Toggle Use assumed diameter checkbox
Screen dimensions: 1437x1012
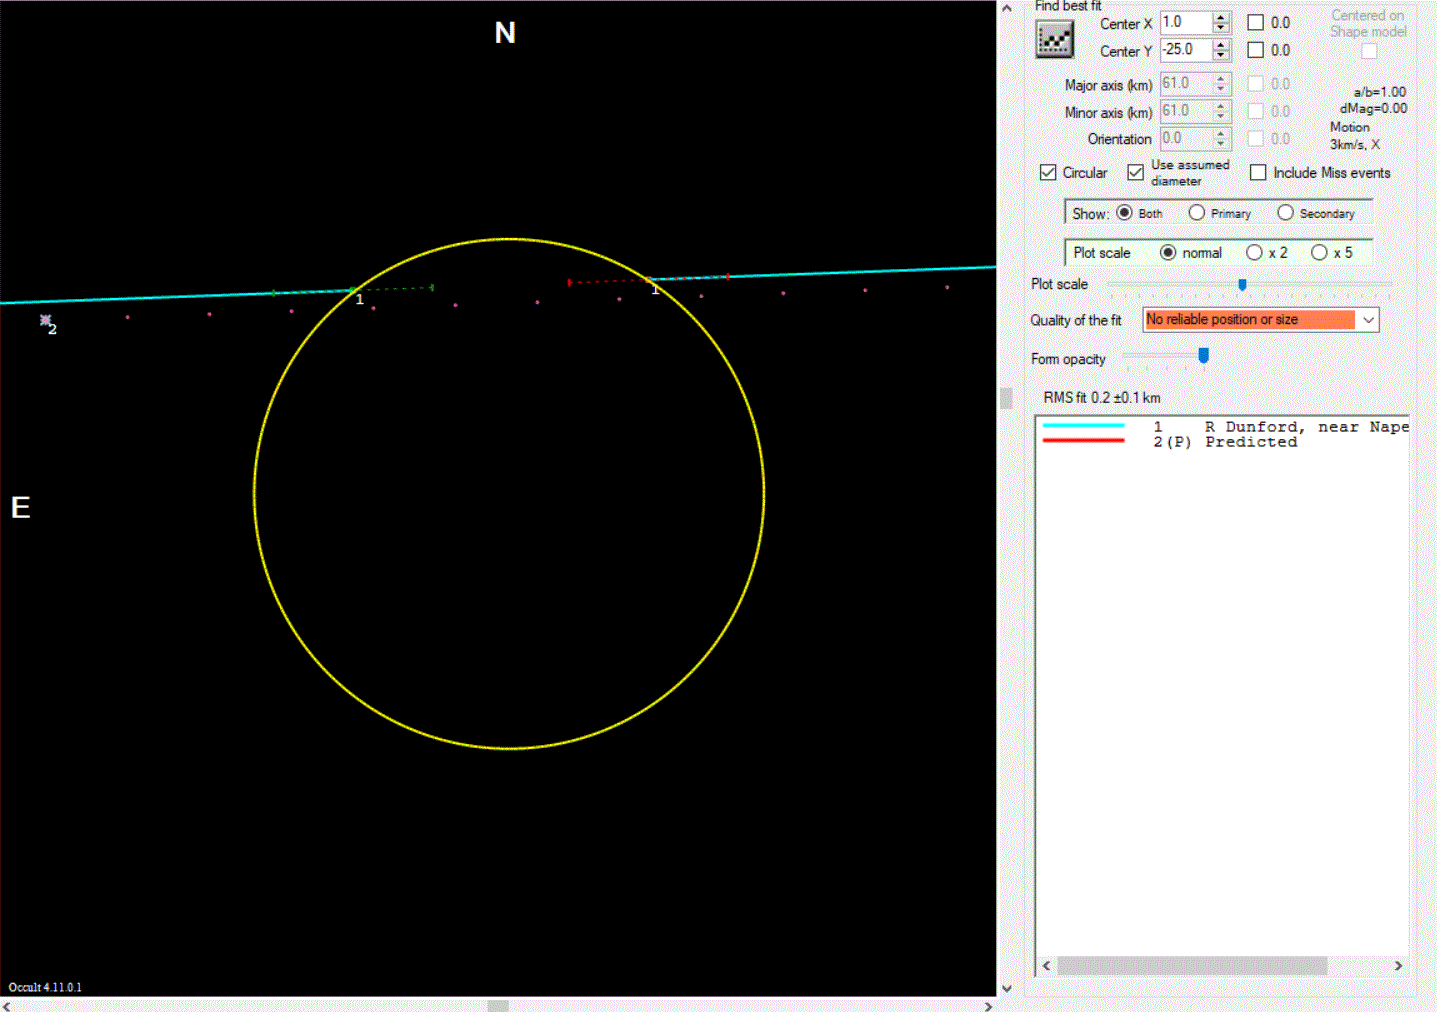1136,172
